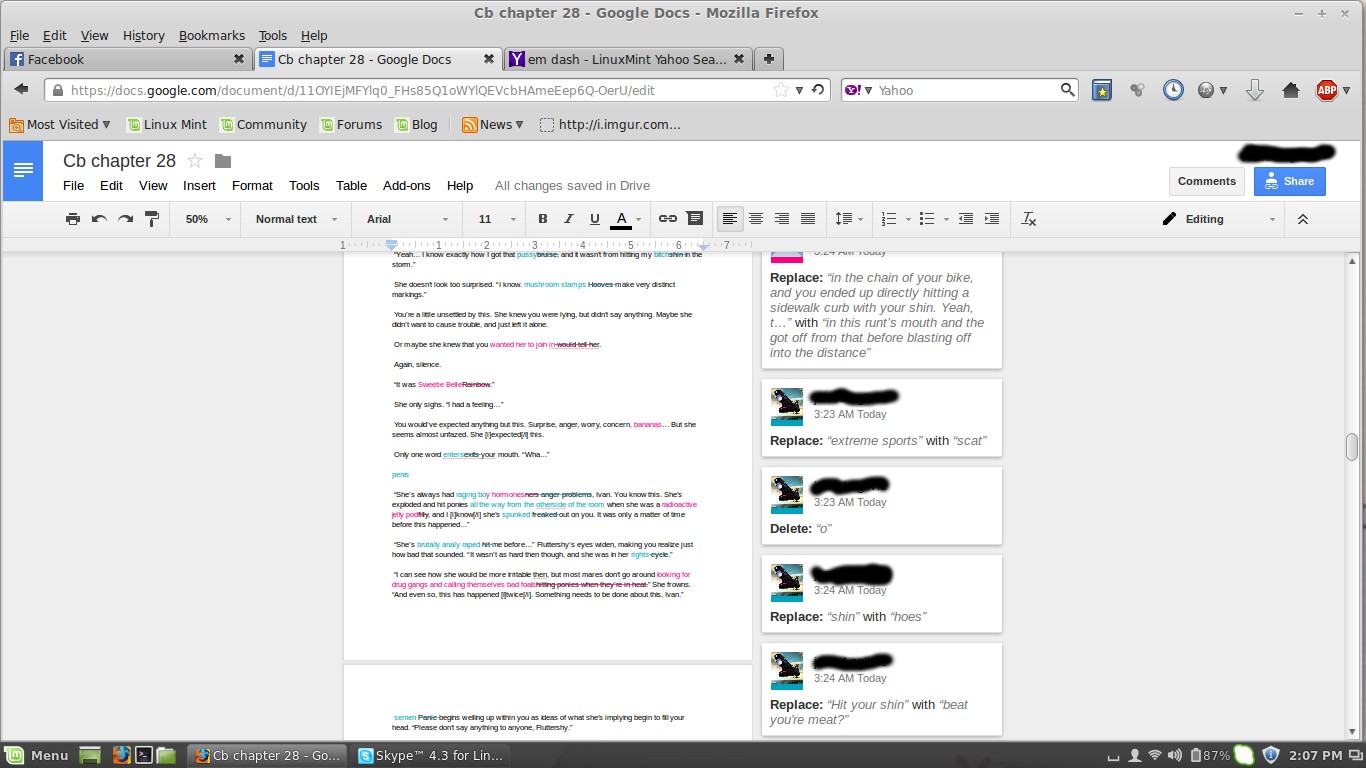
Task: Open the Normal text style dropdown
Action: coord(296,219)
